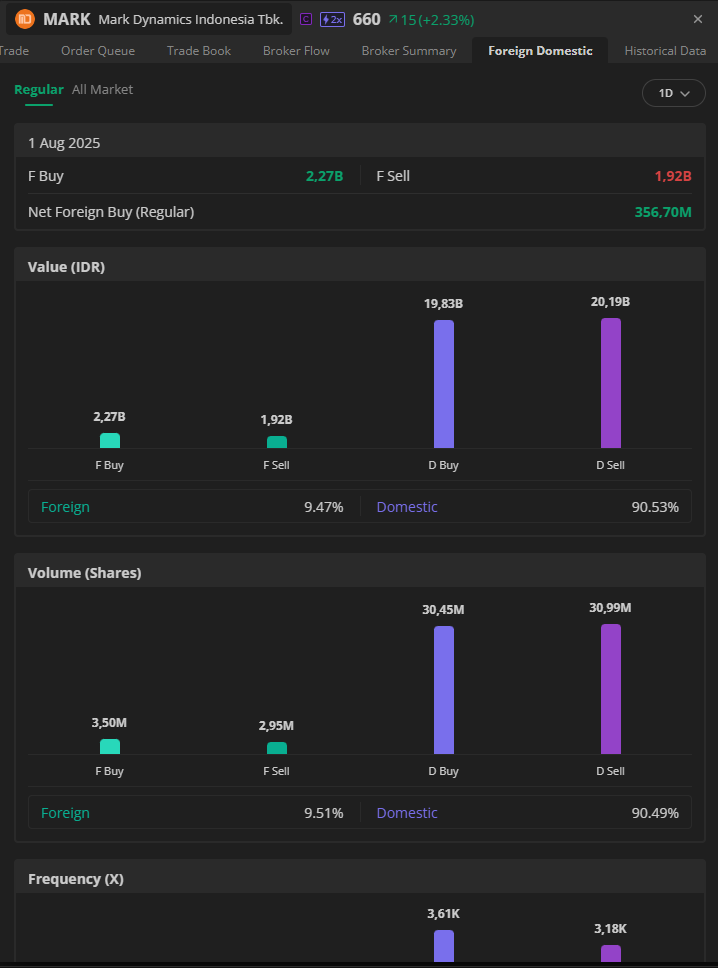The image size is (718, 968).
Task: Click the F Buy 3,50M volume bar
Action: [110, 746]
